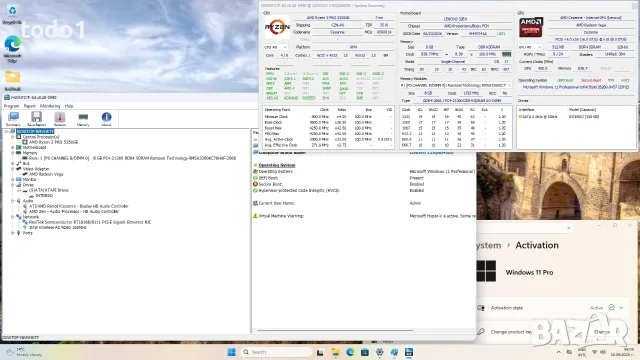Select RealTek Gigabit Ethernet NIC tree item

click(x=90, y=222)
